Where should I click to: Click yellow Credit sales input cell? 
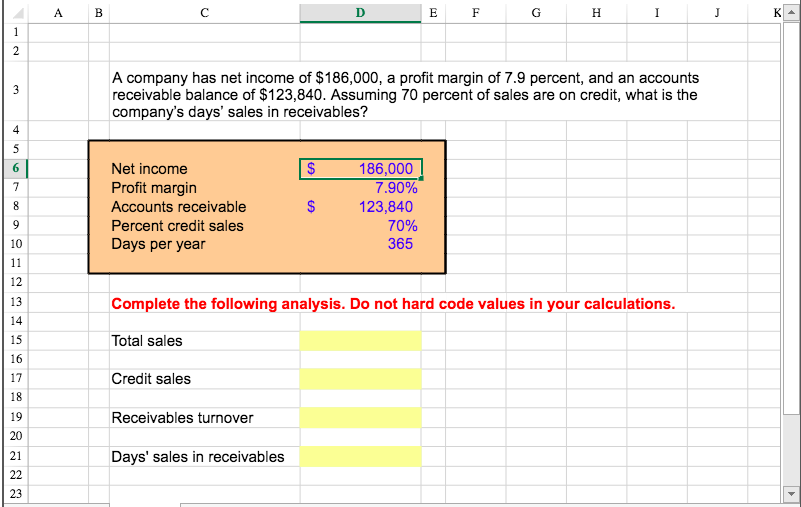pos(361,379)
